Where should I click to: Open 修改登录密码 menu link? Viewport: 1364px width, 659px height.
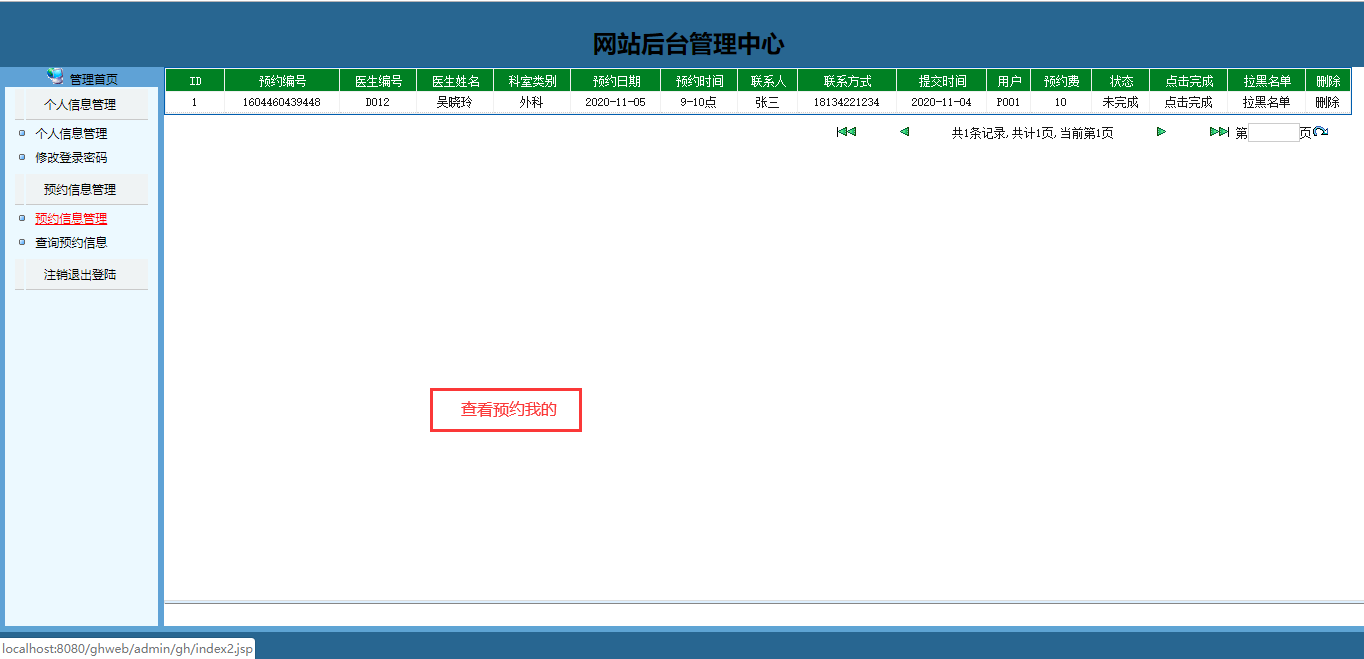(71, 157)
